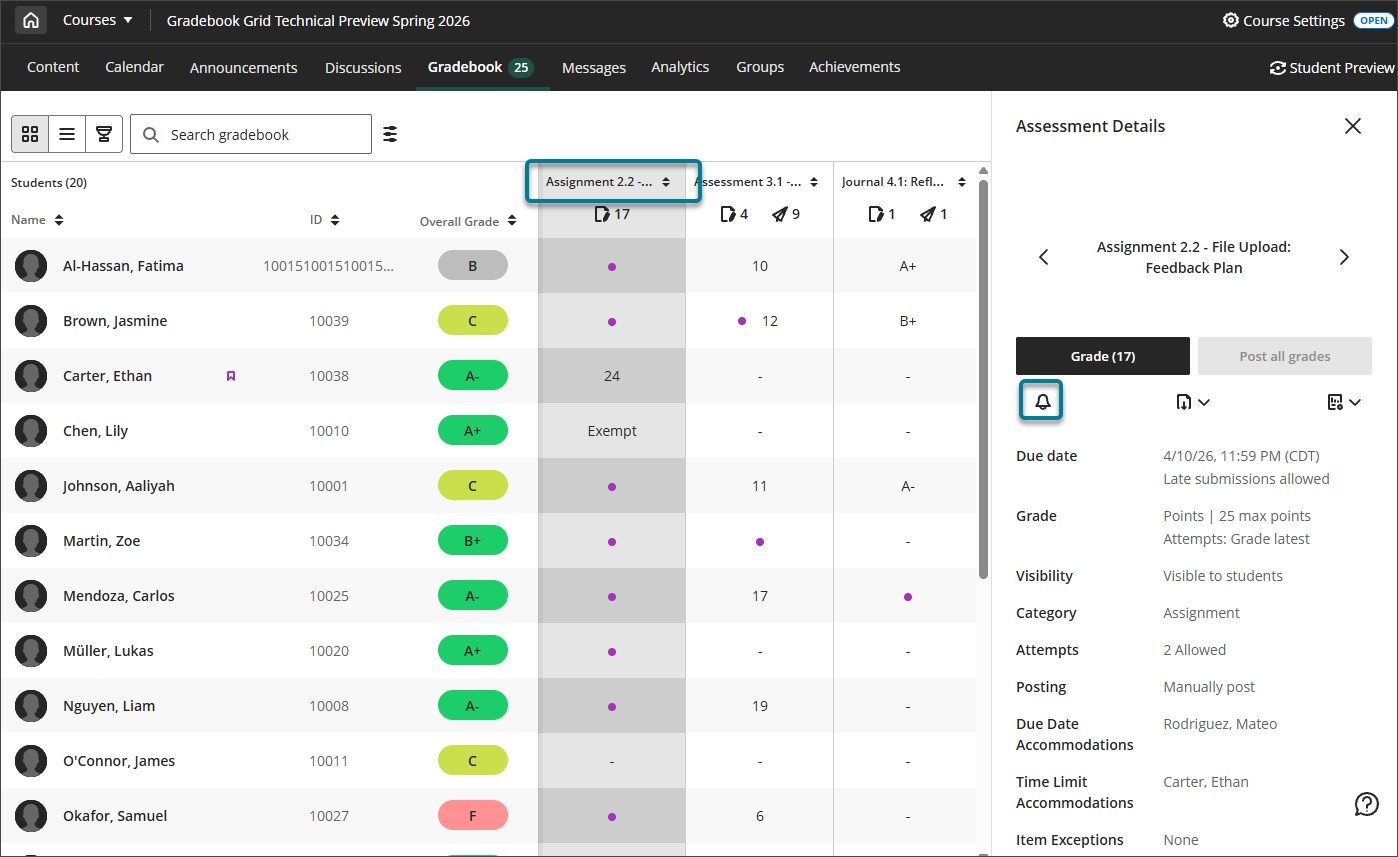Click the flag icon next to Carter, Ethan
Image resolution: width=1398 pixels, height=857 pixels.
[x=231, y=376]
